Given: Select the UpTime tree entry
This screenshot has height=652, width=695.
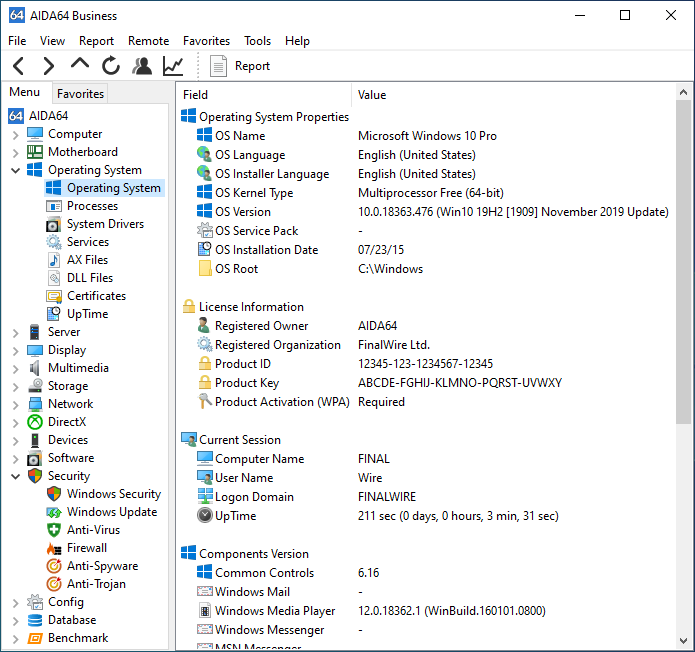Looking at the screenshot, I should point(87,314).
